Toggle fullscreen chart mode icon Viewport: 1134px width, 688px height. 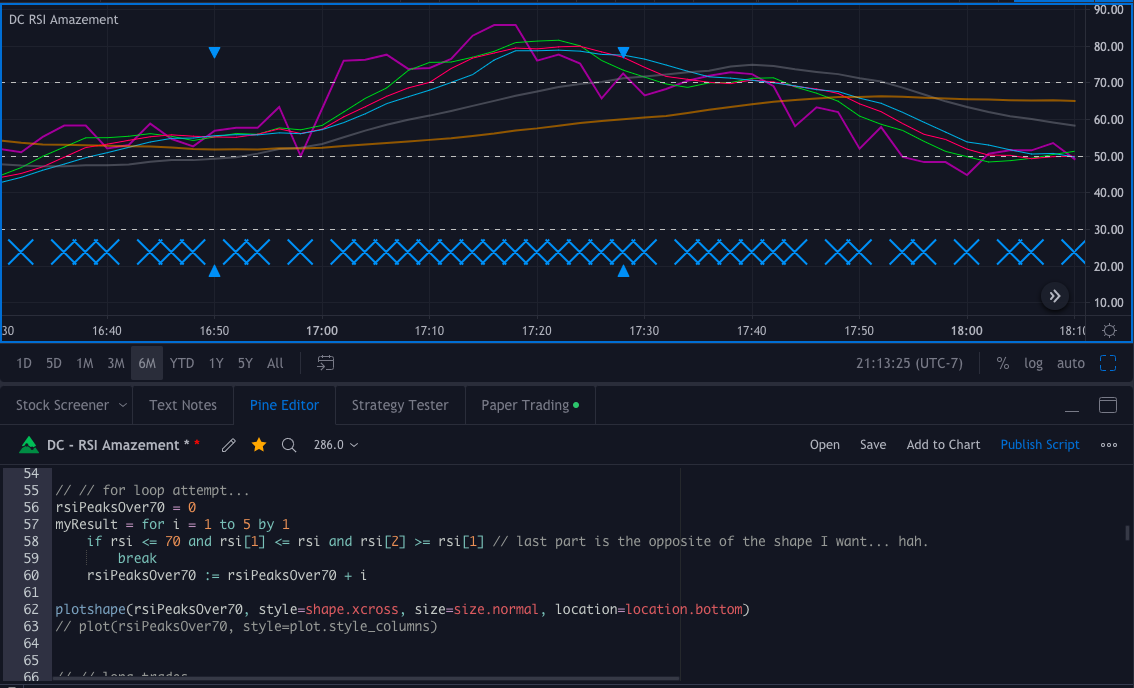click(1108, 363)
